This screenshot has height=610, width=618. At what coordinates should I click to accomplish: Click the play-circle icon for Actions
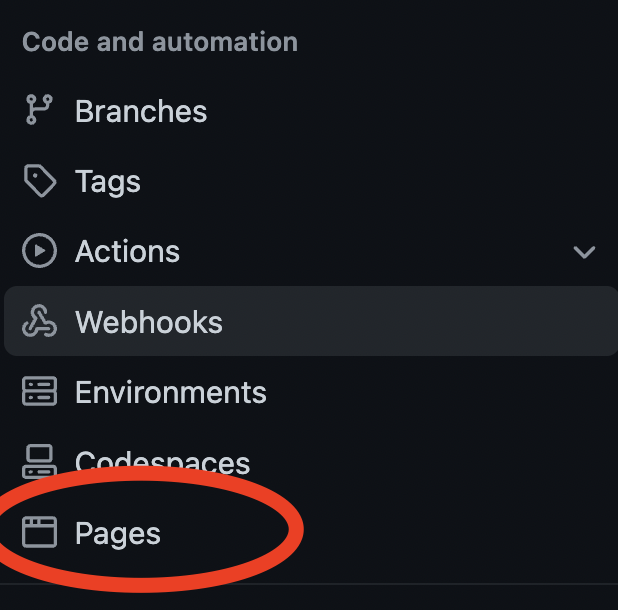coord(39,251)
